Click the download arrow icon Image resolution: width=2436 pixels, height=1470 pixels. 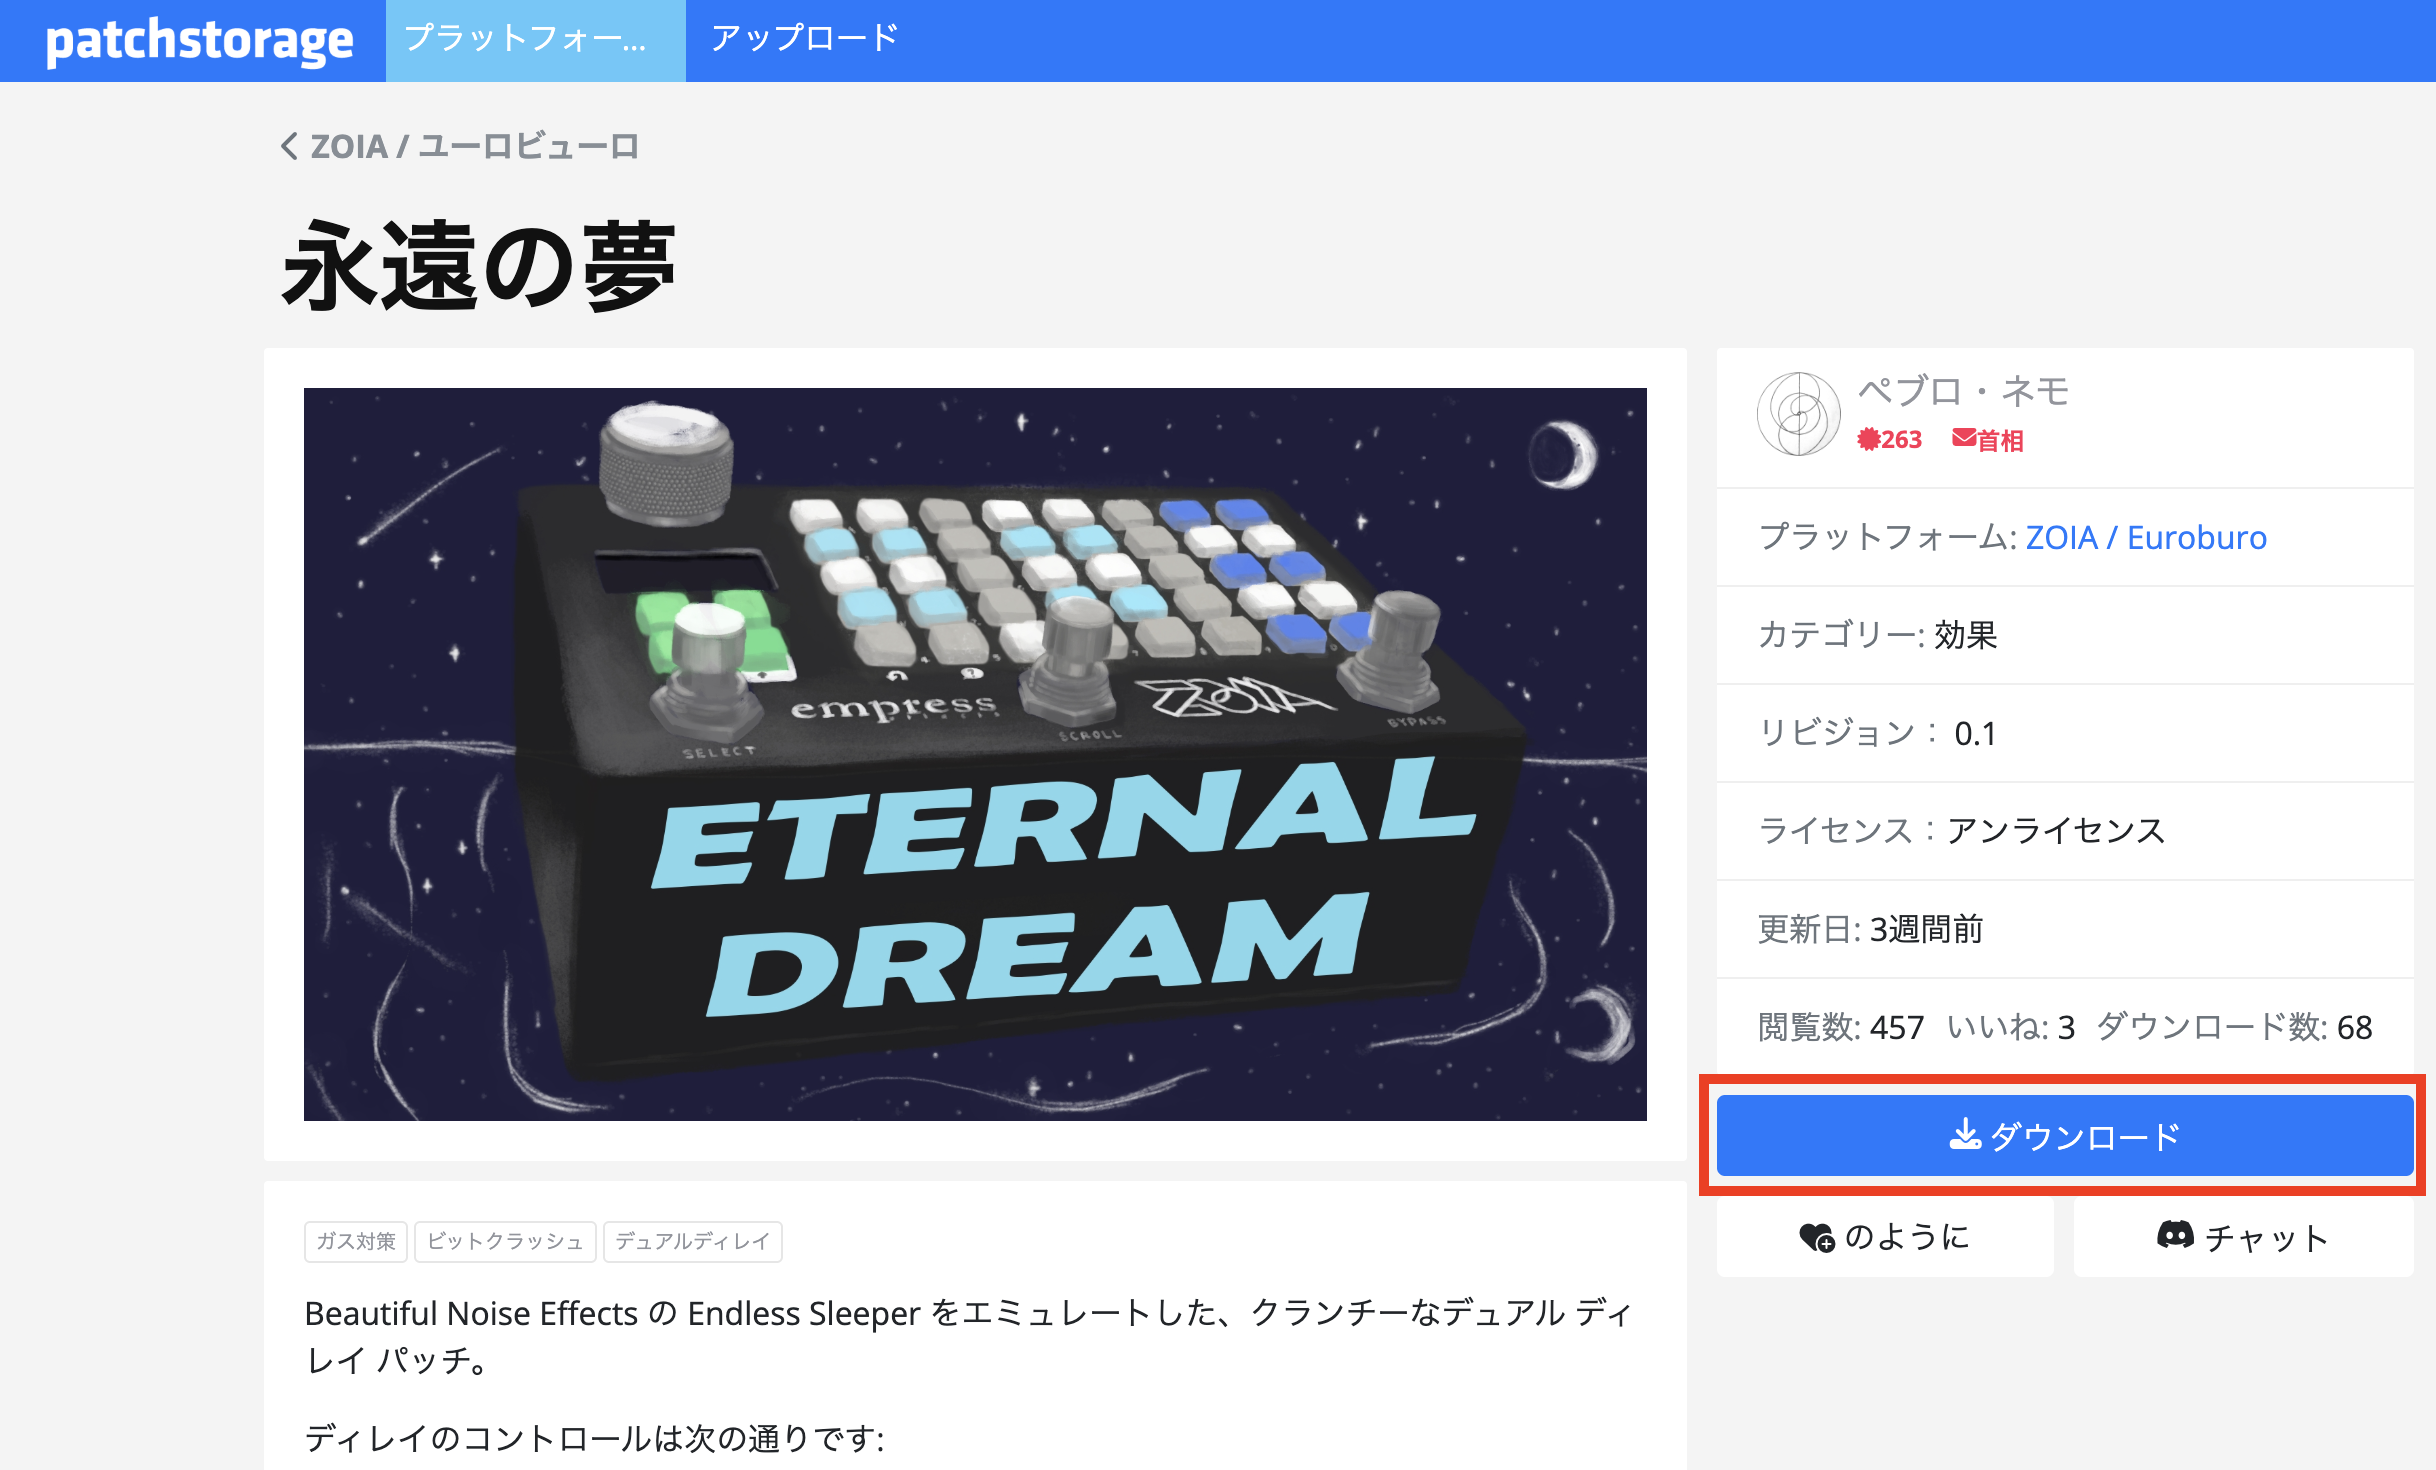[x=1964, y=1134]
